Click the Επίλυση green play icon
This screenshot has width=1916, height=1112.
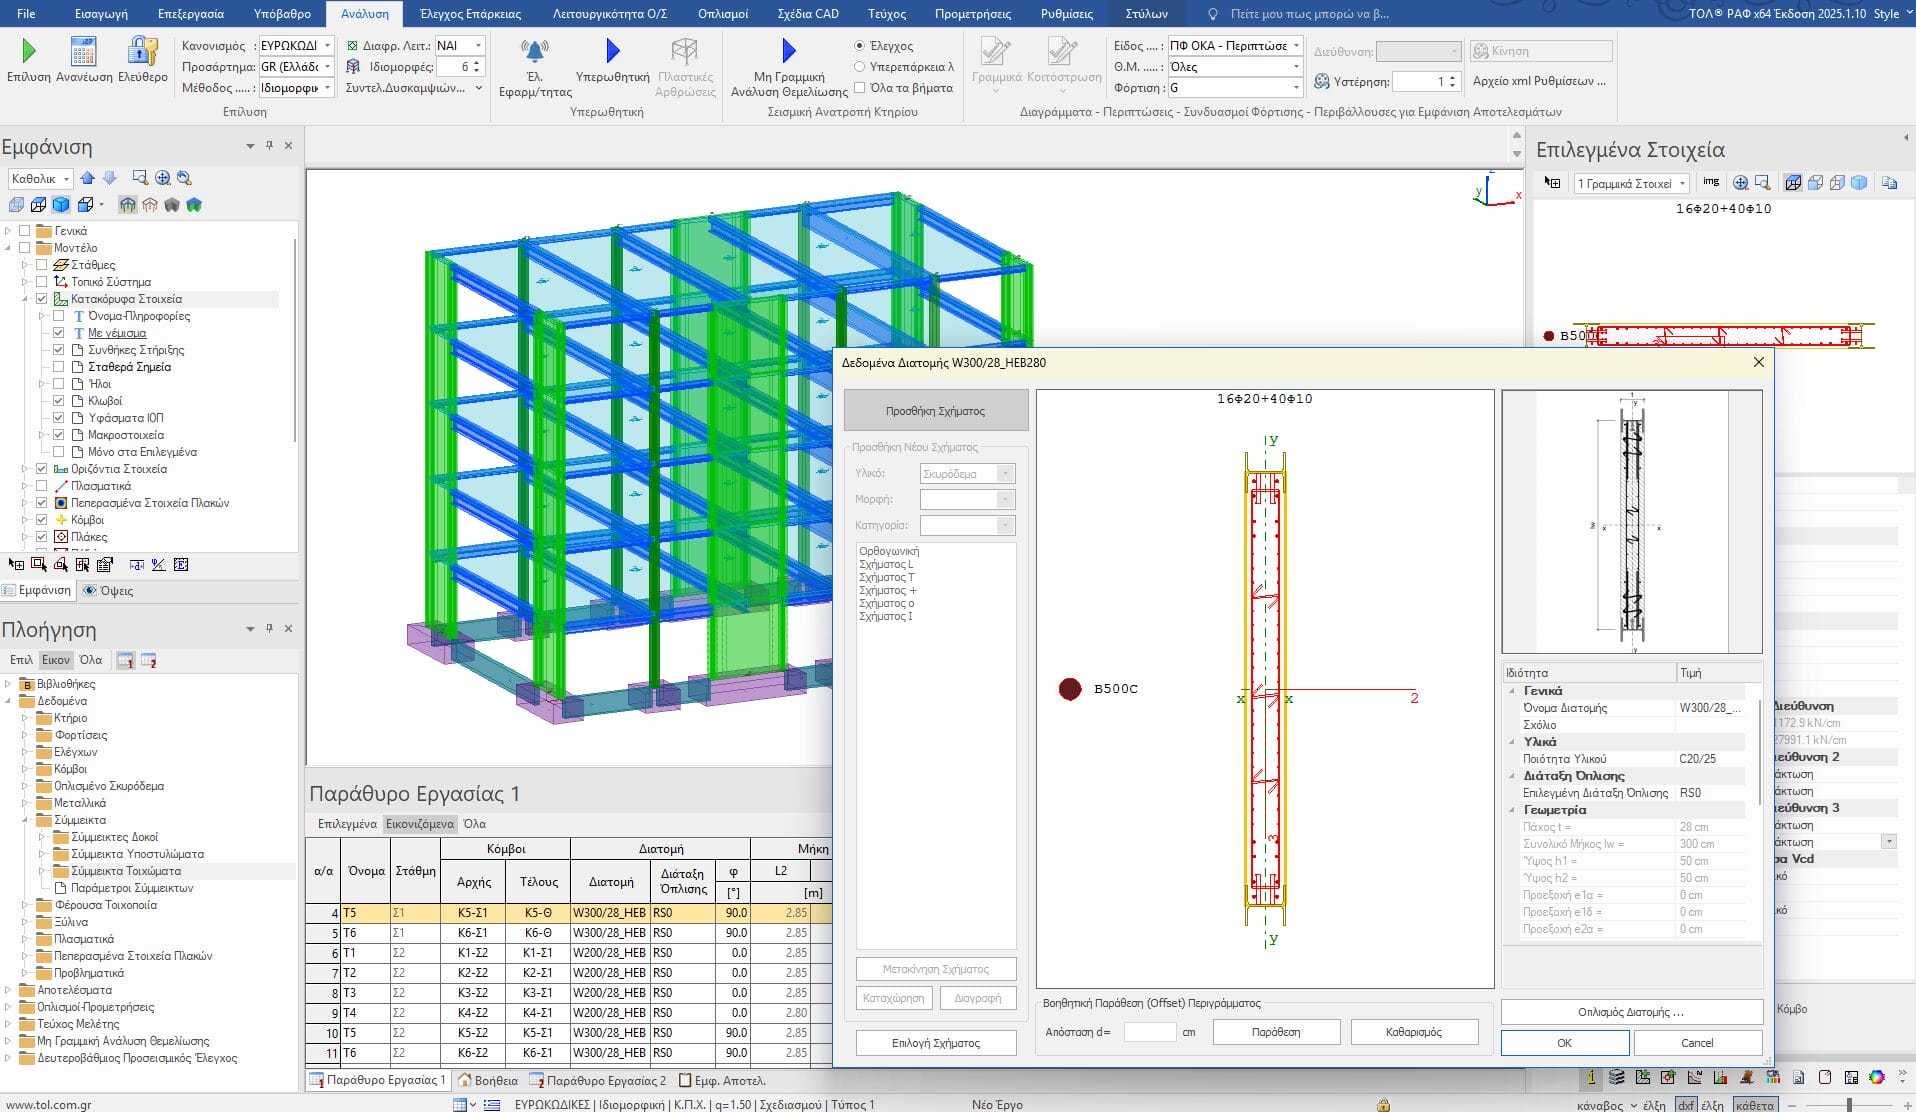point(28,51)
